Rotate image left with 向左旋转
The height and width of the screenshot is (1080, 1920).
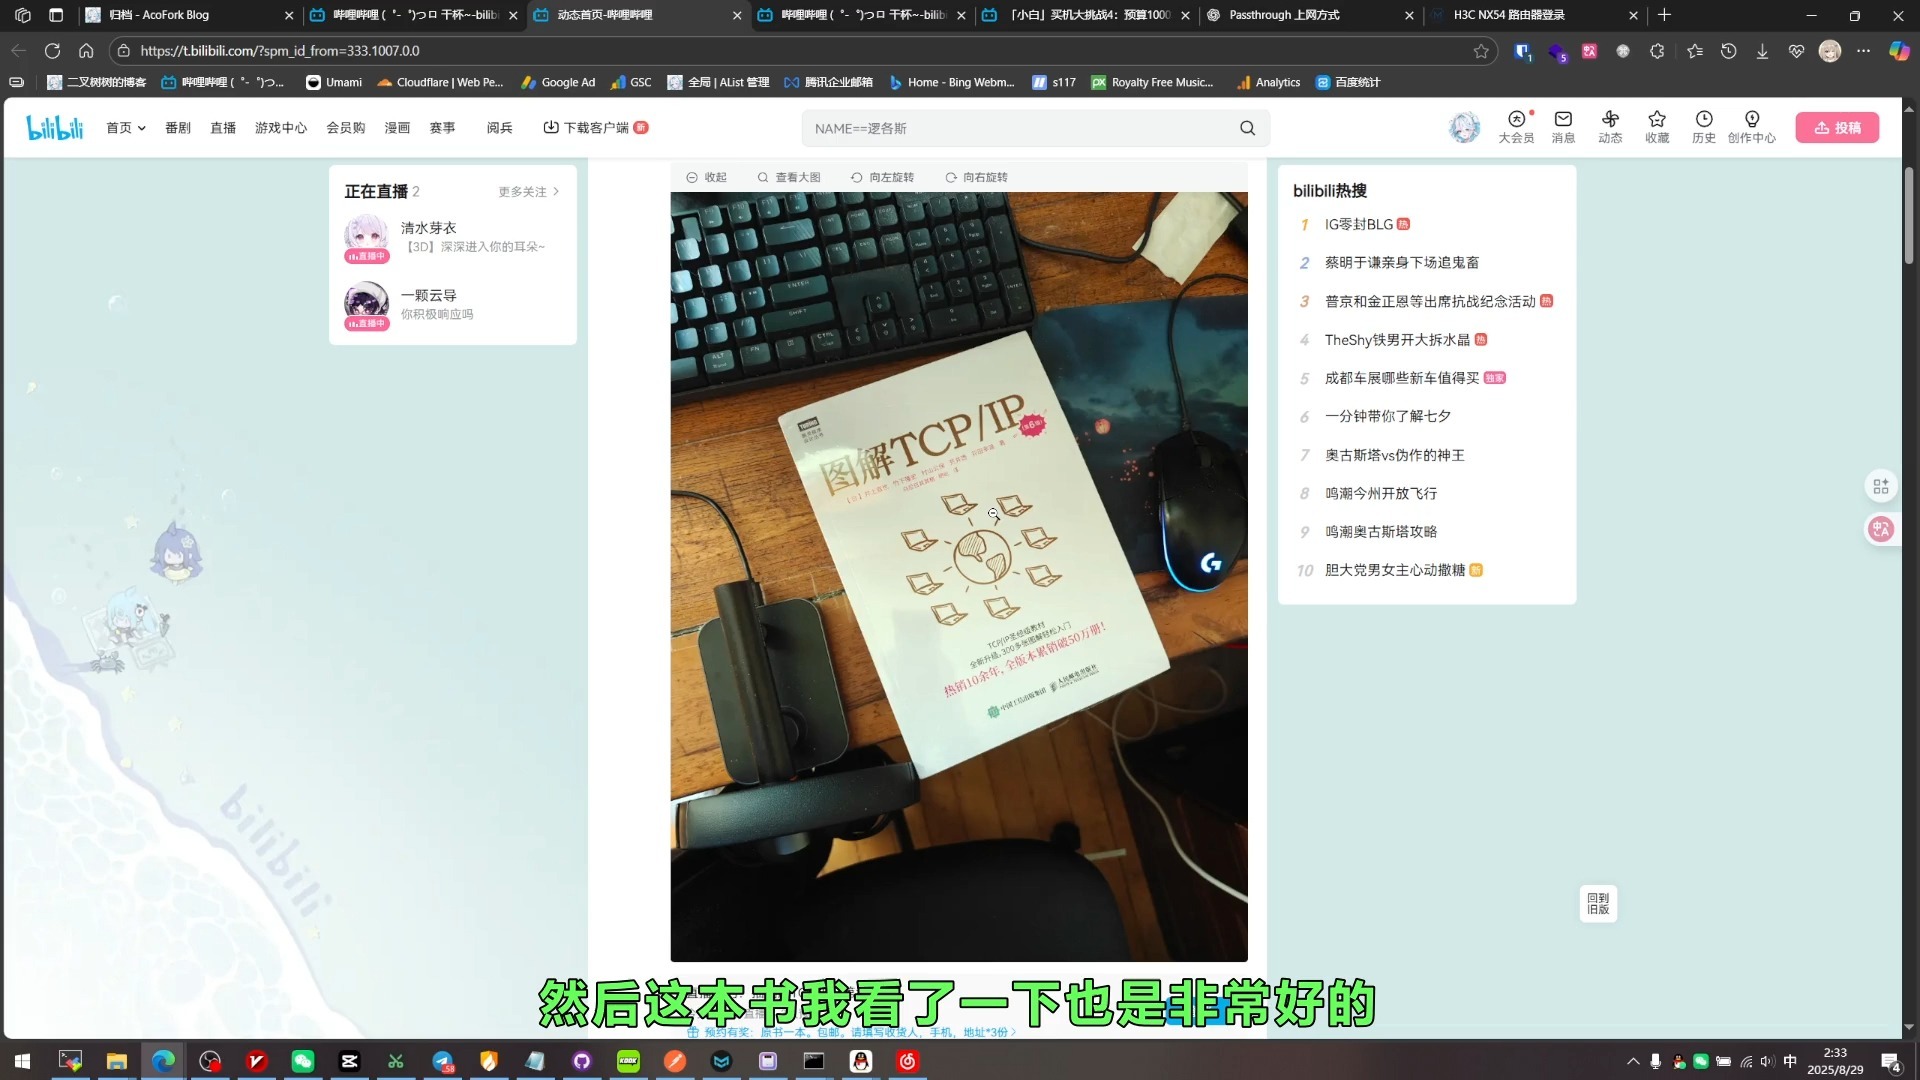pyautogui.click(x=882, y=177)
